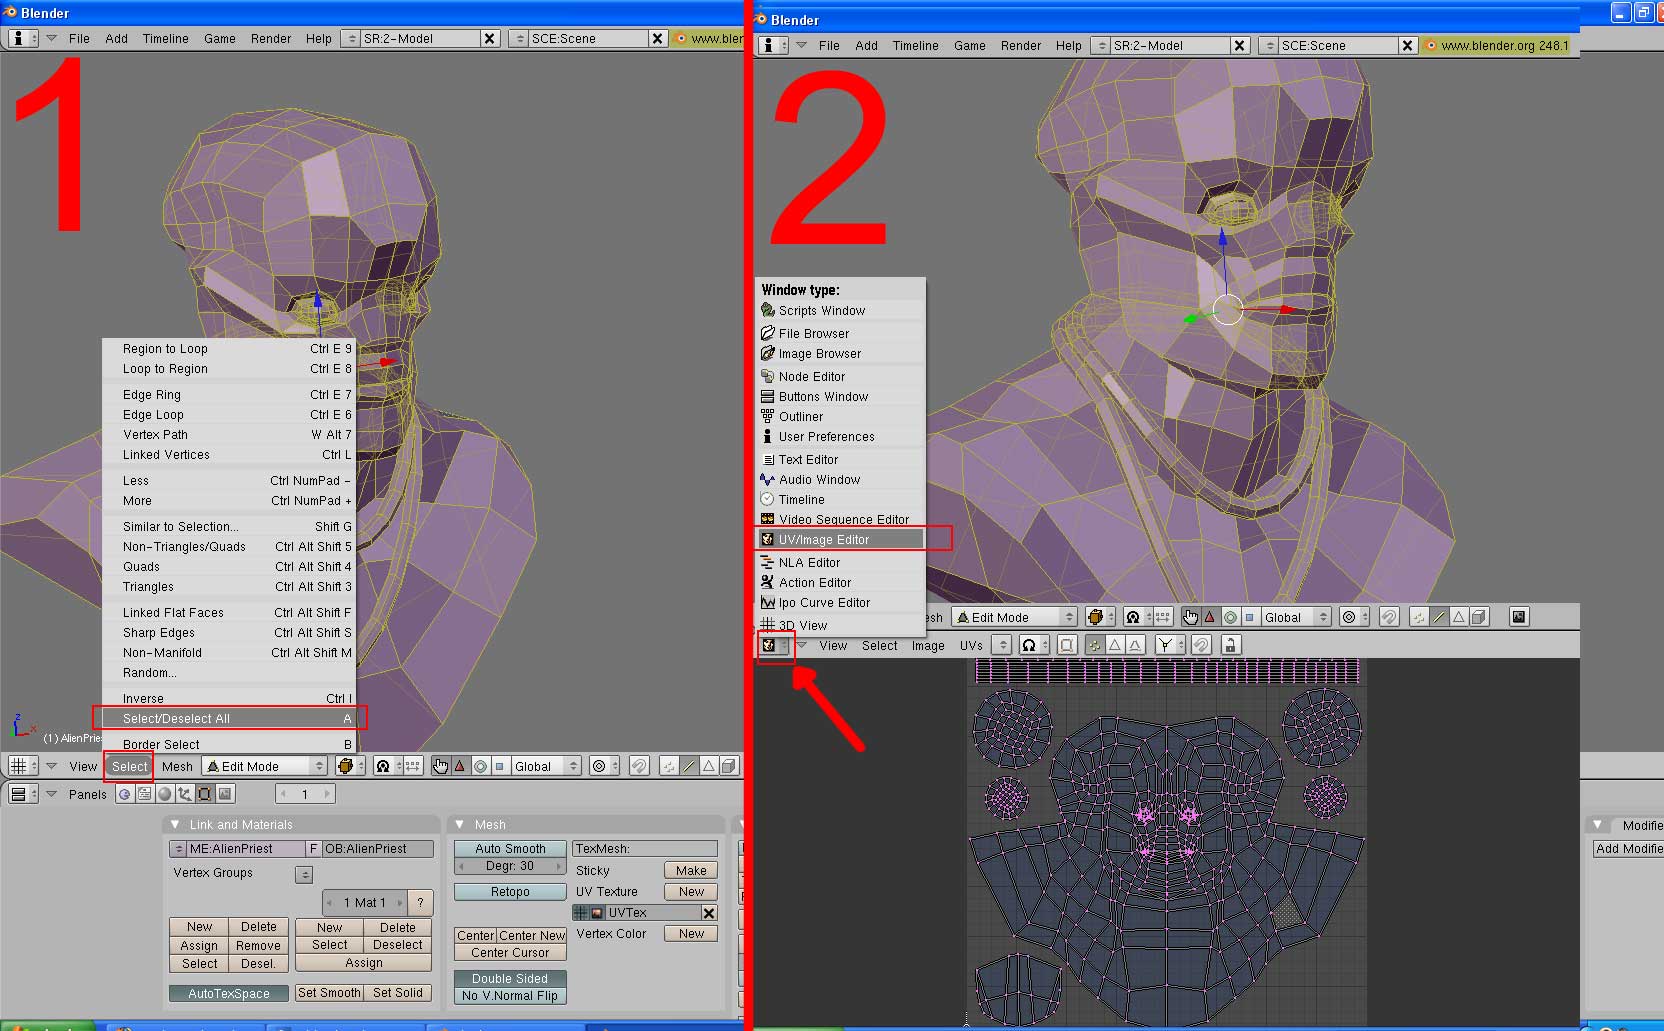Open the Logic context pac-man icon

(x=124, y=794)
